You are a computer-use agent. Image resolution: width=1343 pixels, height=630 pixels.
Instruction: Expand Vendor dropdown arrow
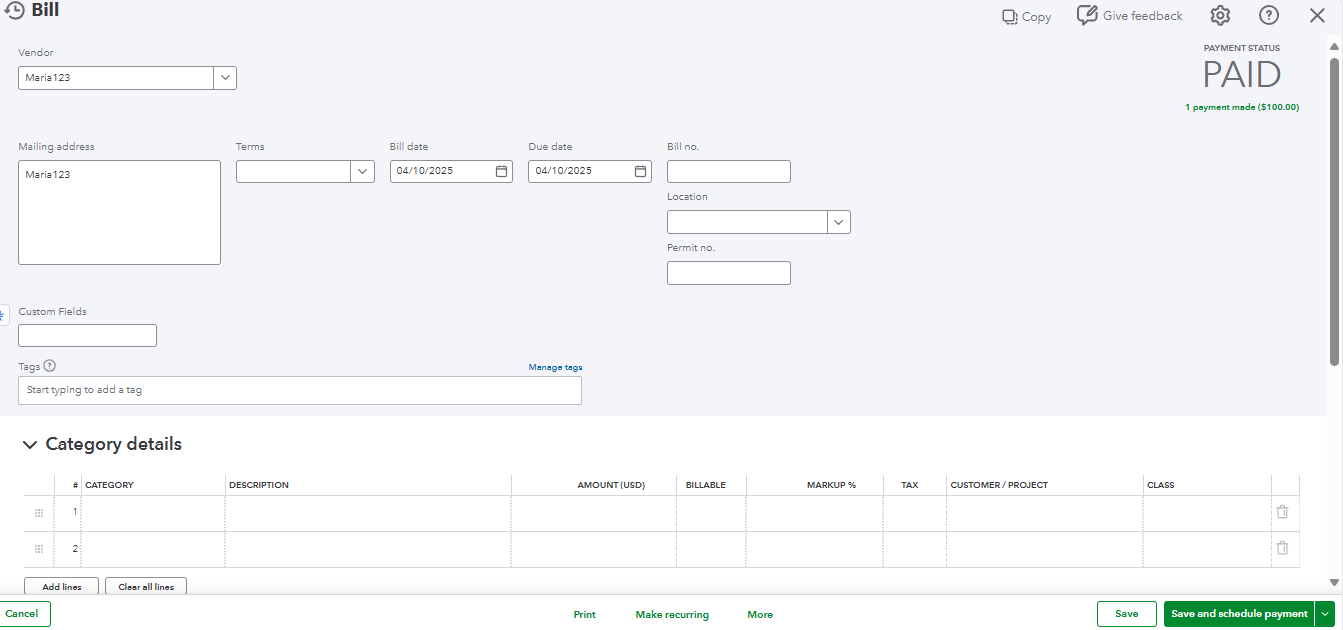[225, 78]
